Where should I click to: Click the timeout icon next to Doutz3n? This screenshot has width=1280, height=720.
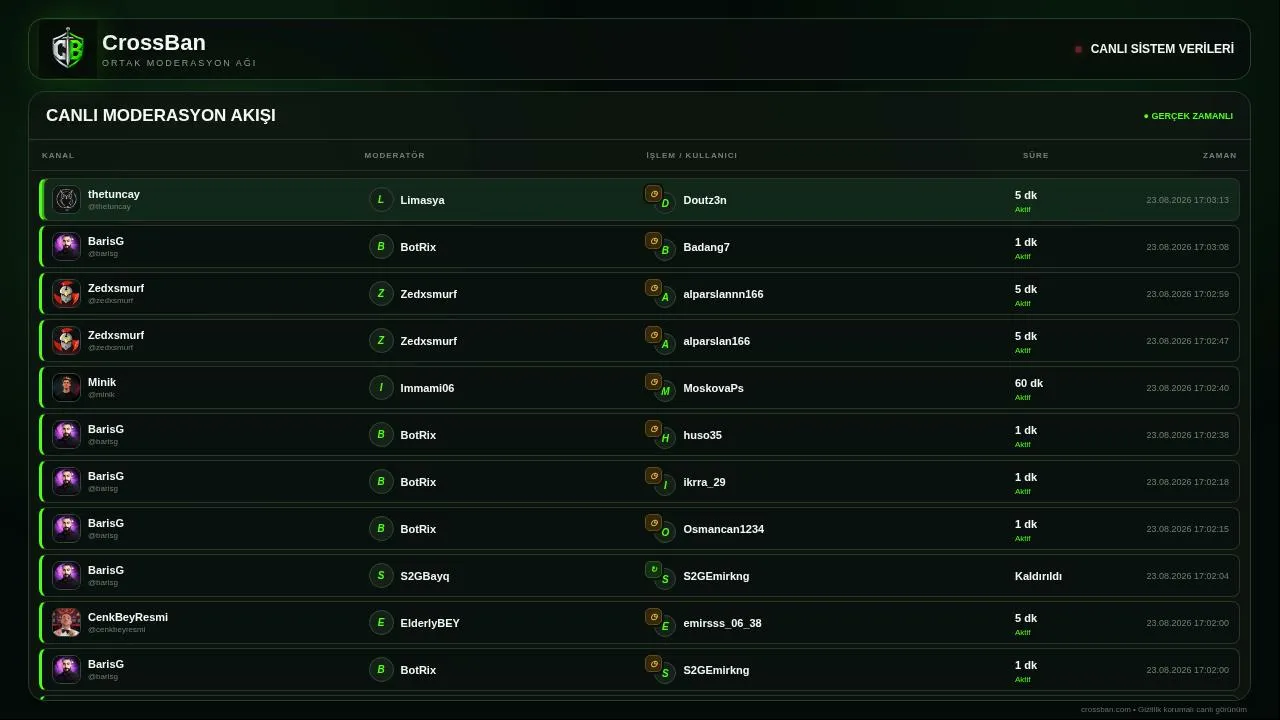653,194
